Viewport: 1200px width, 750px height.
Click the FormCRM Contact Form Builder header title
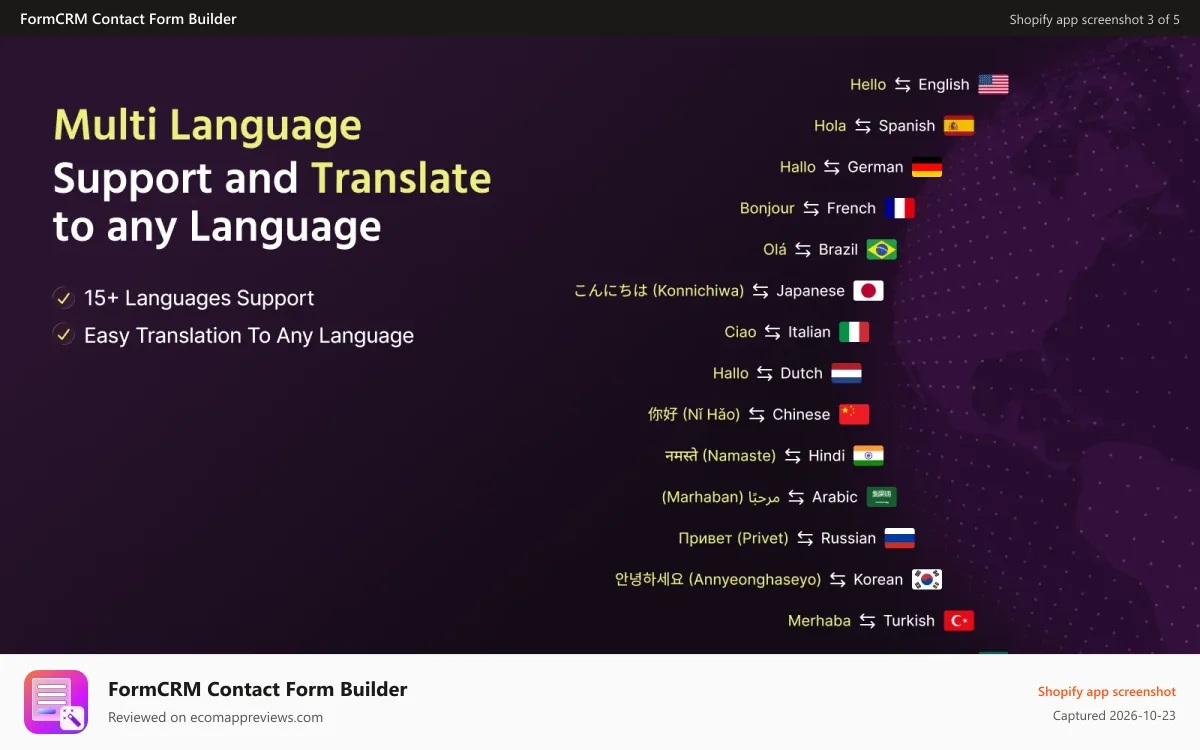(128, 19)
